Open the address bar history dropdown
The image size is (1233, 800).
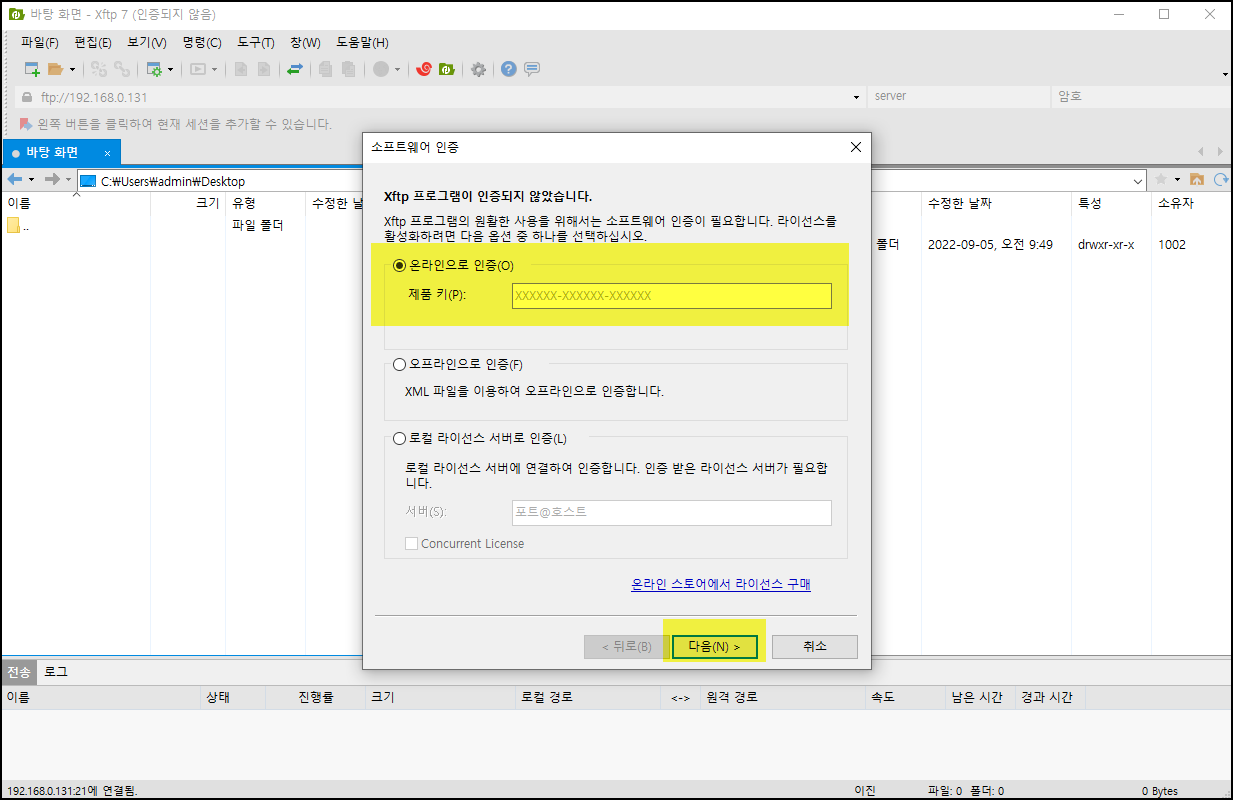(856, 97)
